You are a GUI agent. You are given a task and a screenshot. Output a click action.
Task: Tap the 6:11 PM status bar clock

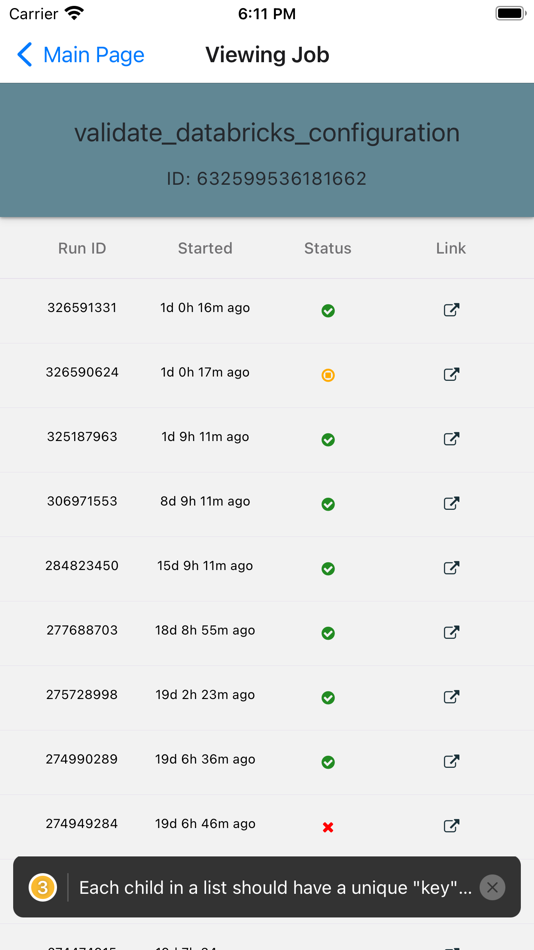point(267,14)
